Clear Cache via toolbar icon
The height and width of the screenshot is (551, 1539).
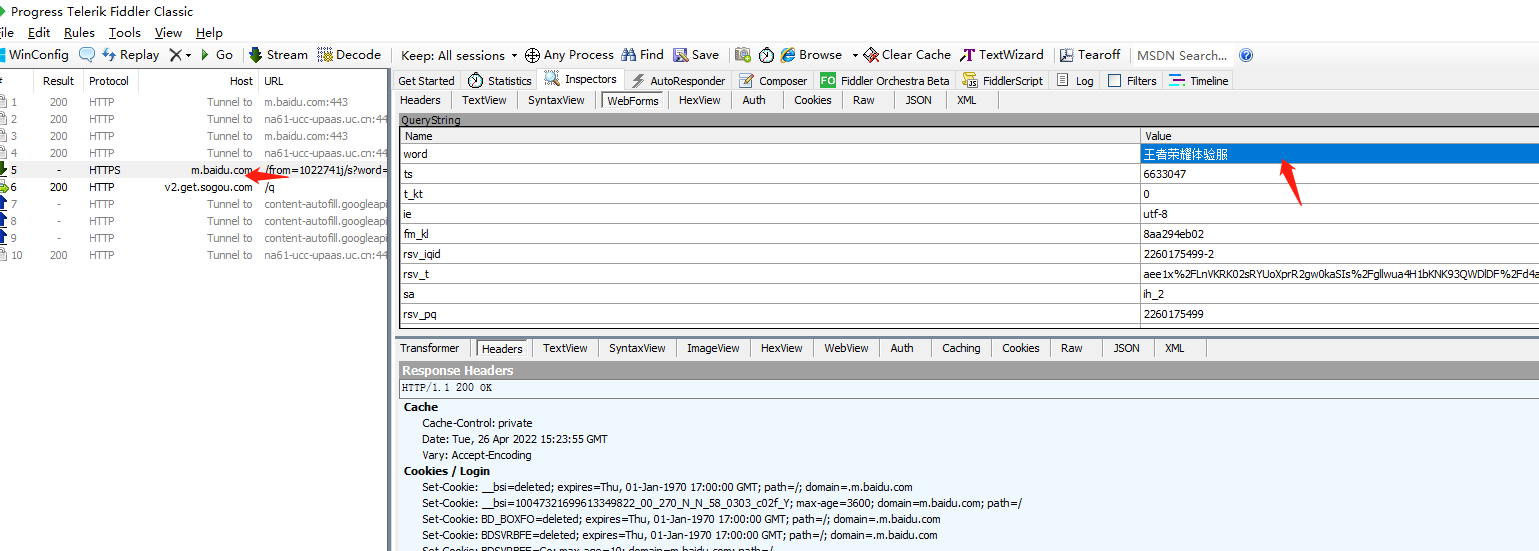[x=907, y=55]
